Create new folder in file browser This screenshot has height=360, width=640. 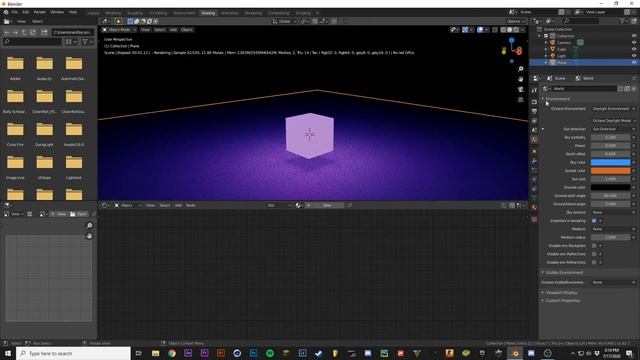(44, 32)
